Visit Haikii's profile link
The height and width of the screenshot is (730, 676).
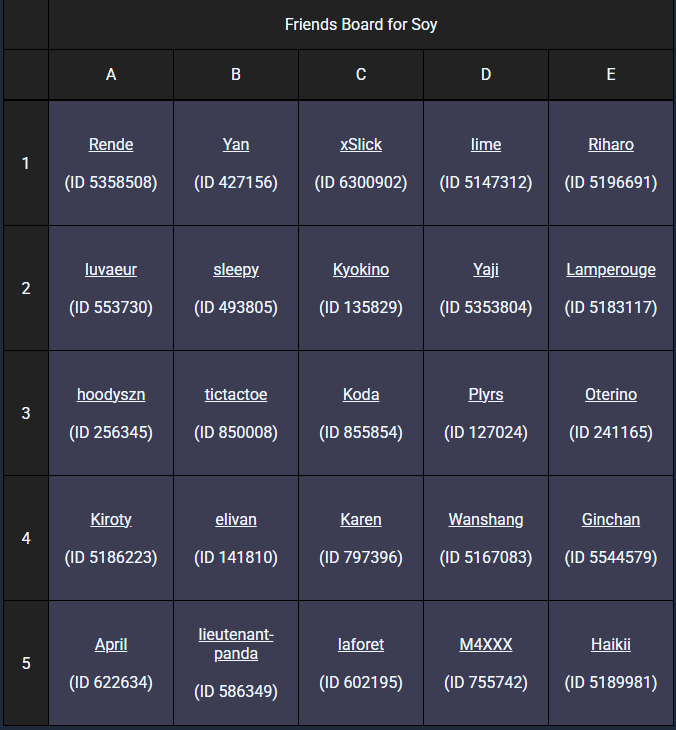click(611, 645)
